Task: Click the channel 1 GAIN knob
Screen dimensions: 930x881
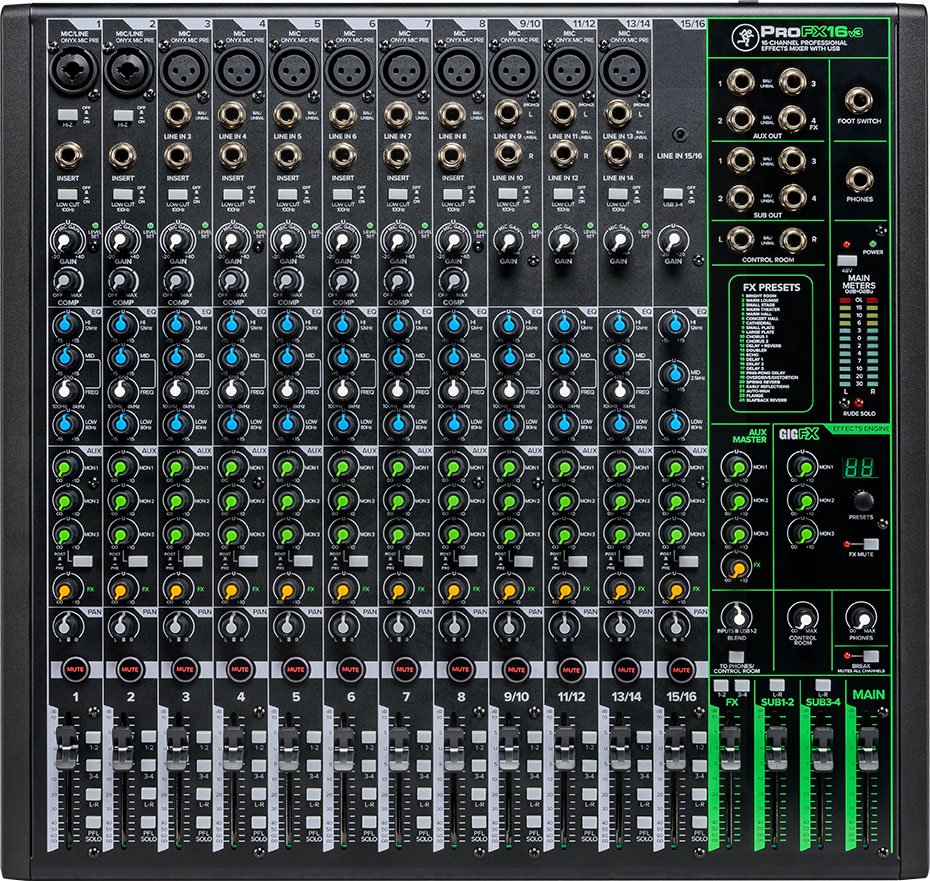Action: (67, 243)
